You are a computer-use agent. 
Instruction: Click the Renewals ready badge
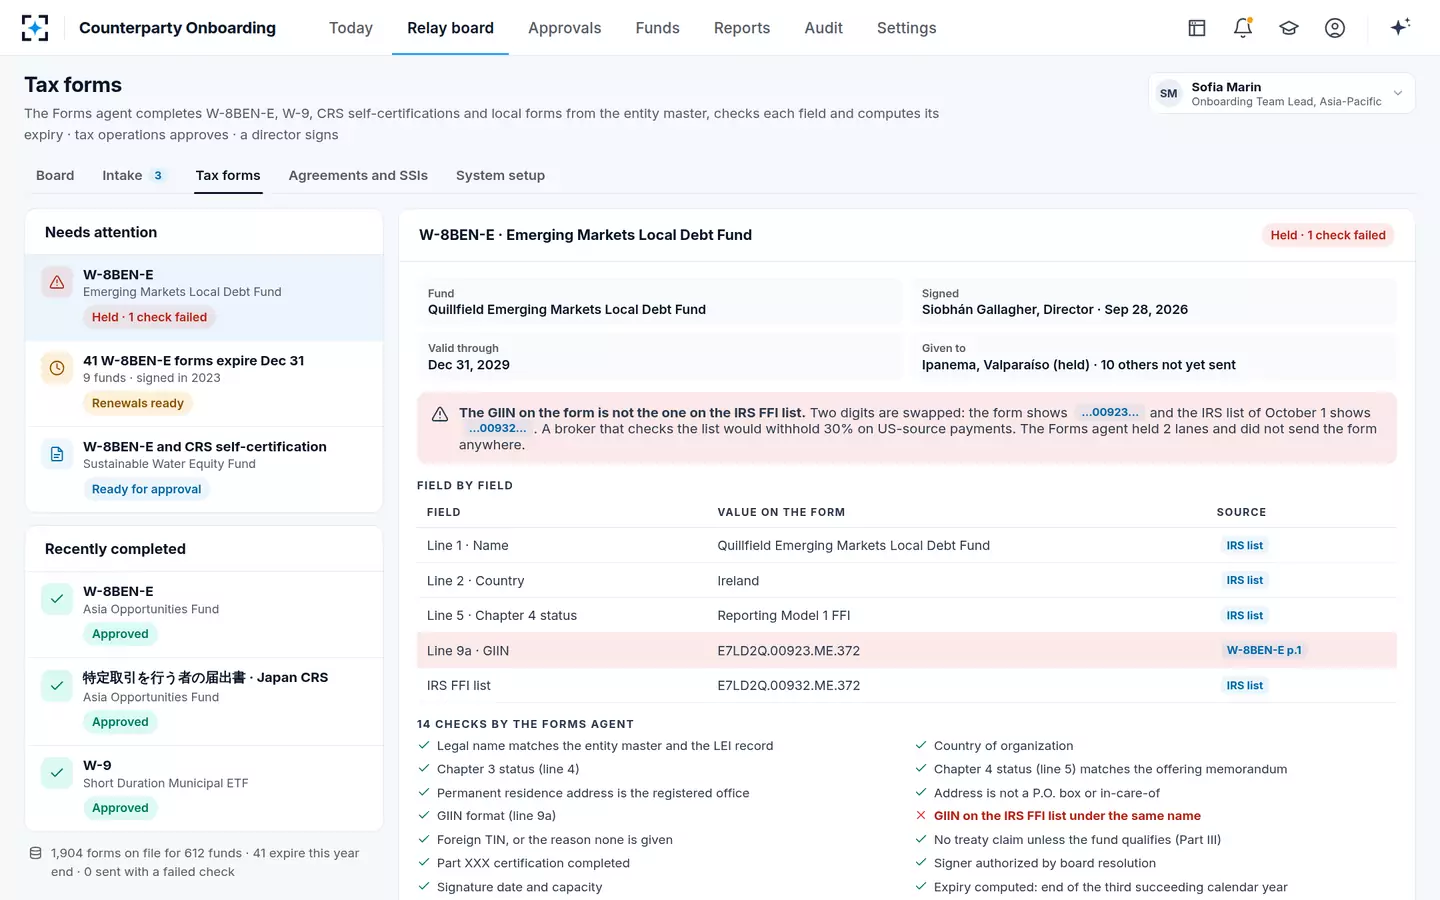pos(138,403)
